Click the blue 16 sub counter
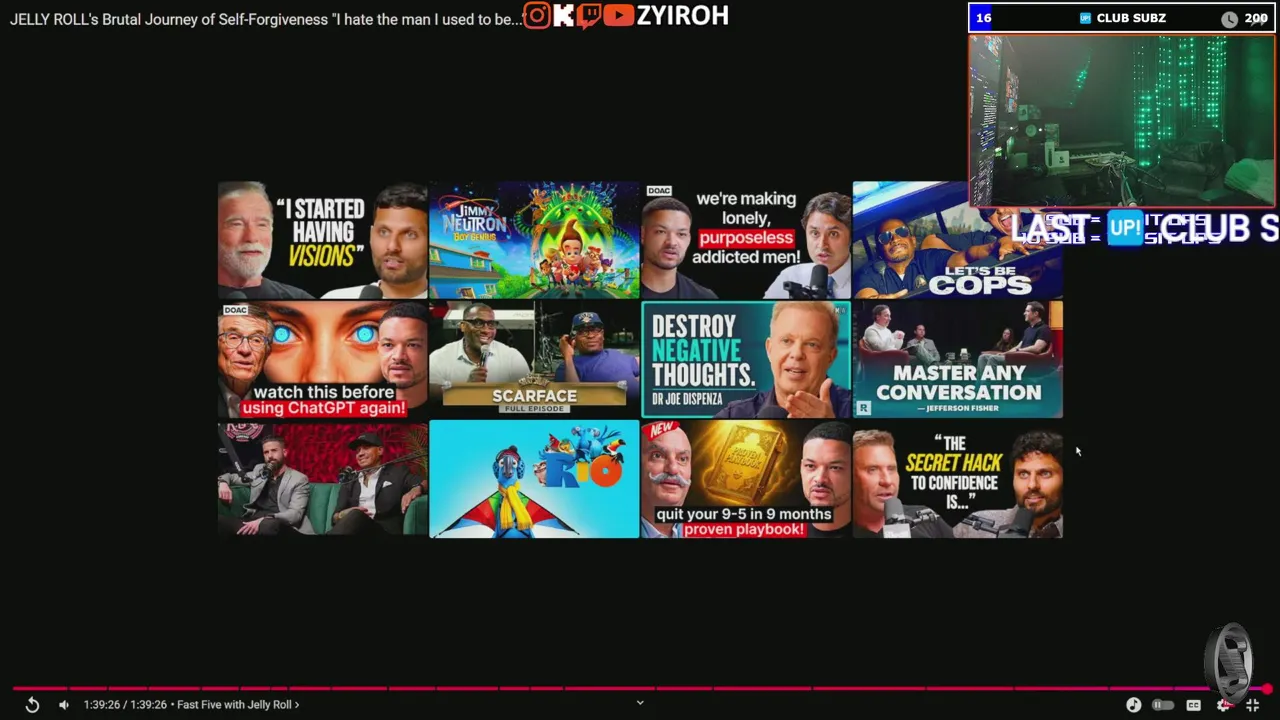The height and width of the screenshot is (720, 1280). [x=983, y=18]
